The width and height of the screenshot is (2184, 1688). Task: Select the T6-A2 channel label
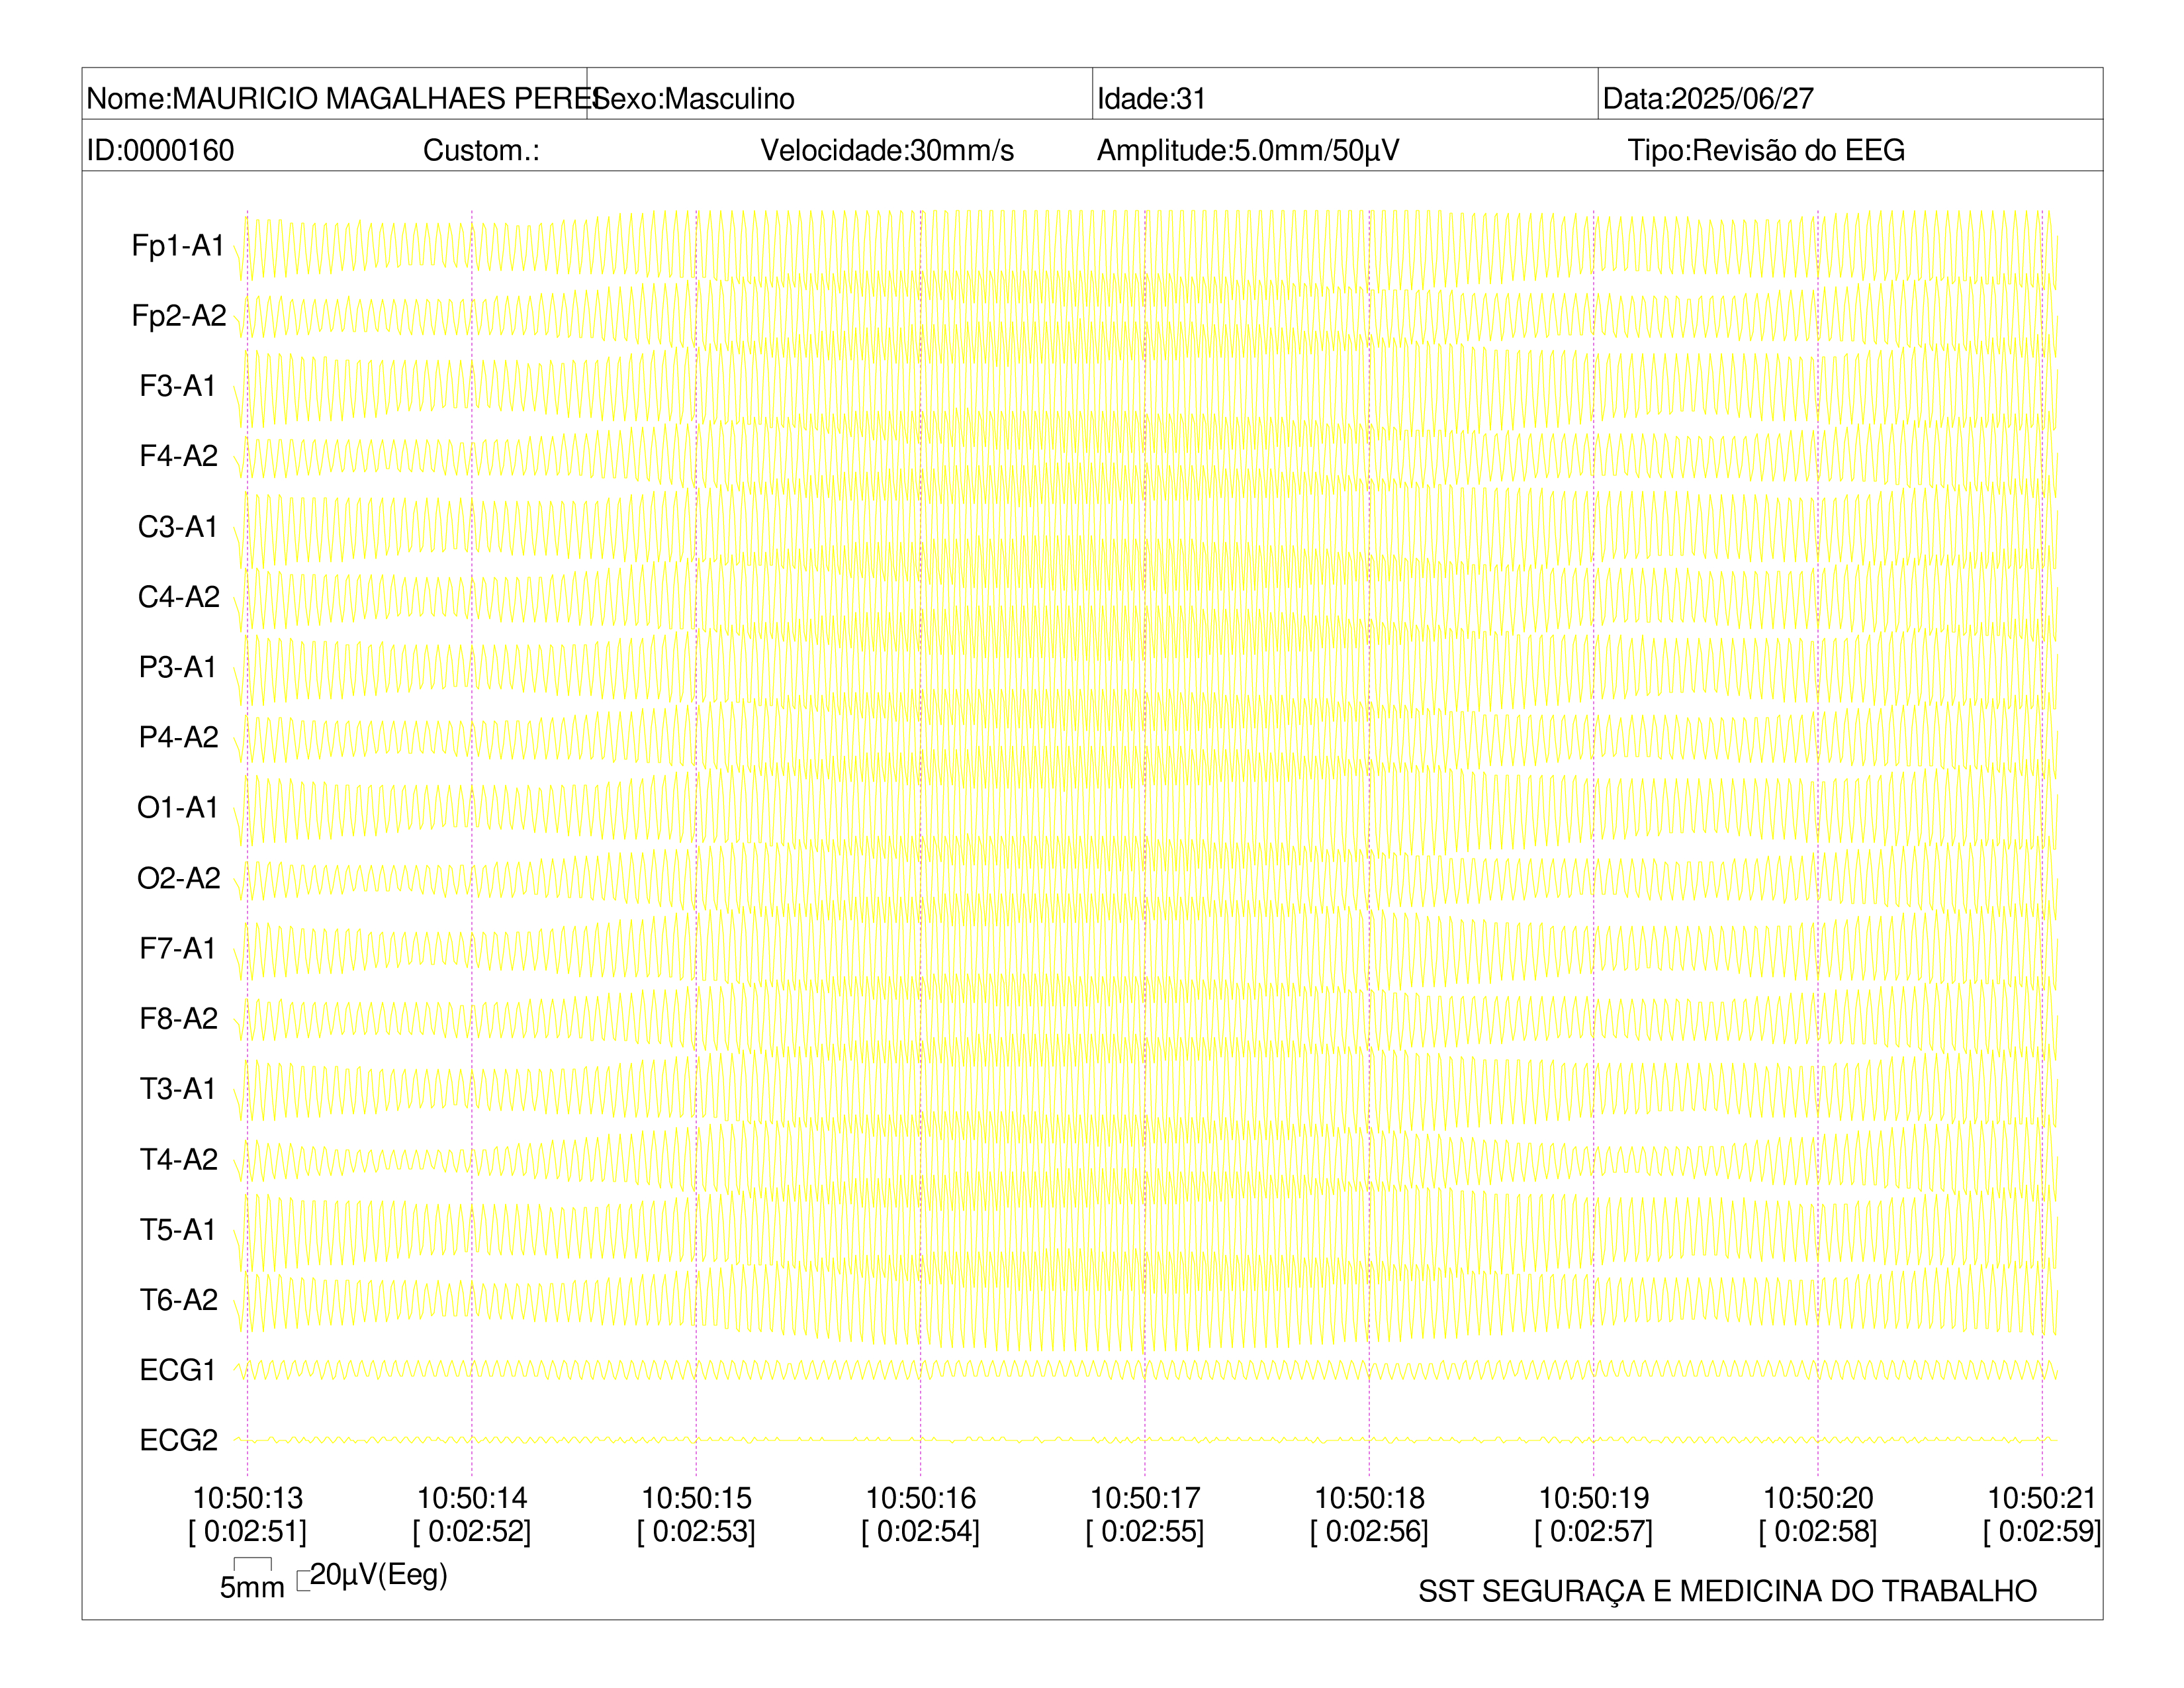point(178,1299)
